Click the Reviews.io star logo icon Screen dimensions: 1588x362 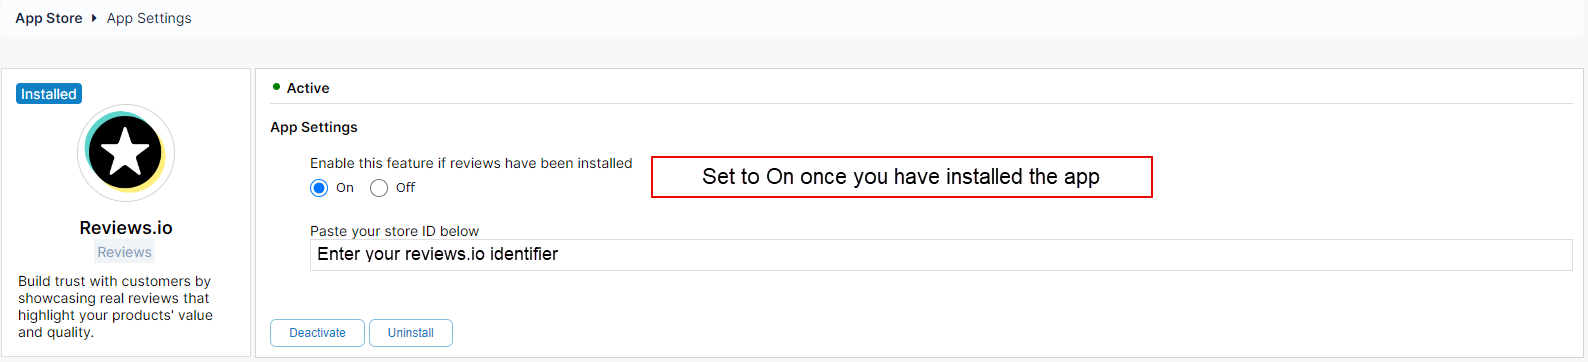pos(126,153)
